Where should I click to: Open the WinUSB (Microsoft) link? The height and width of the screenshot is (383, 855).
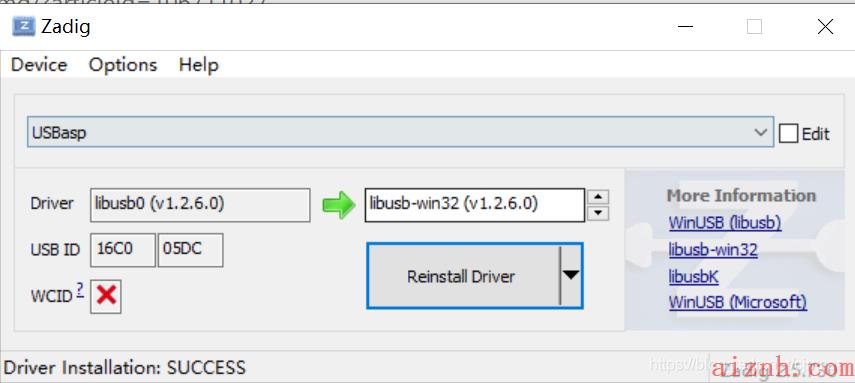pyautogui.click(x=738, y=302)
